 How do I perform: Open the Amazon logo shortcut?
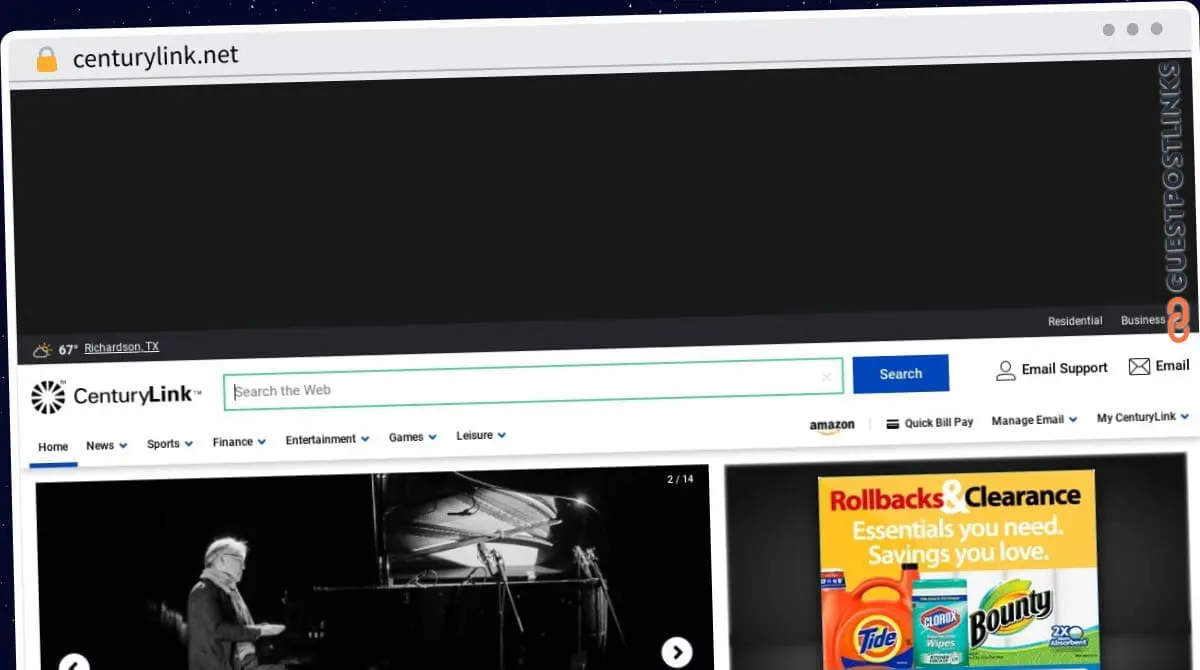(x=832, y=426)
